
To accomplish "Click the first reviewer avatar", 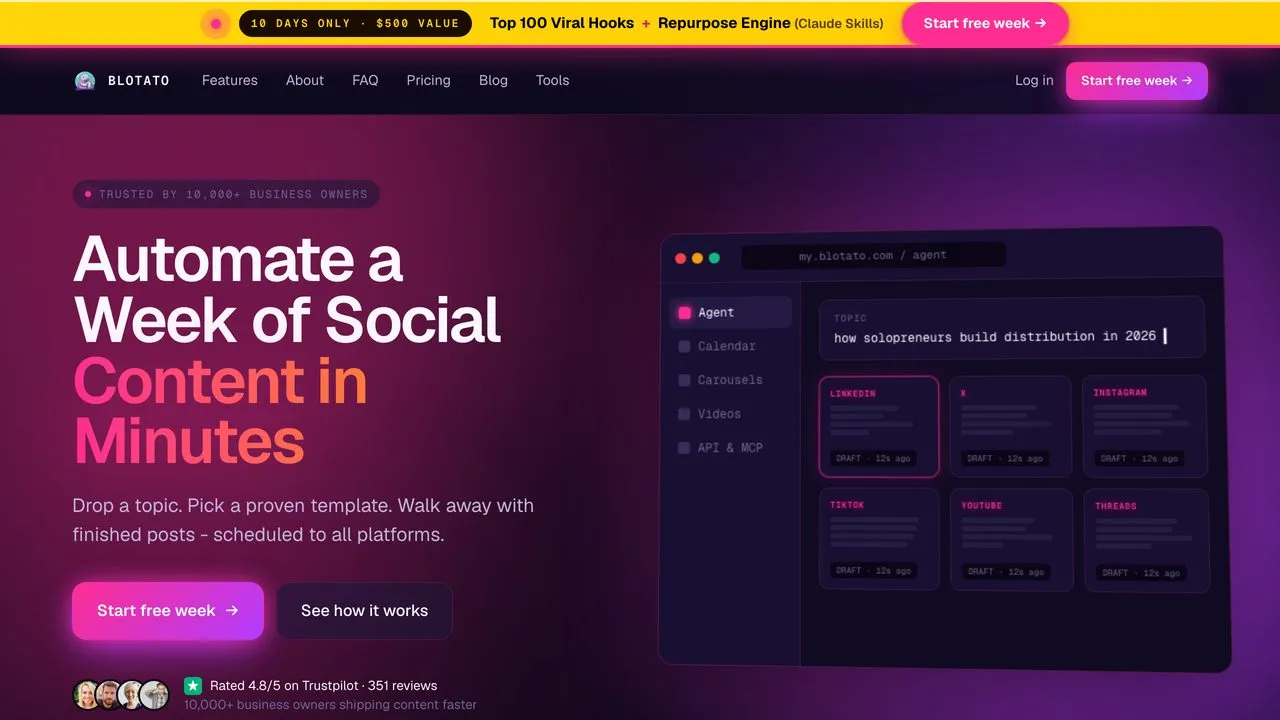I will pyautogui.click(x=87, y=694).
